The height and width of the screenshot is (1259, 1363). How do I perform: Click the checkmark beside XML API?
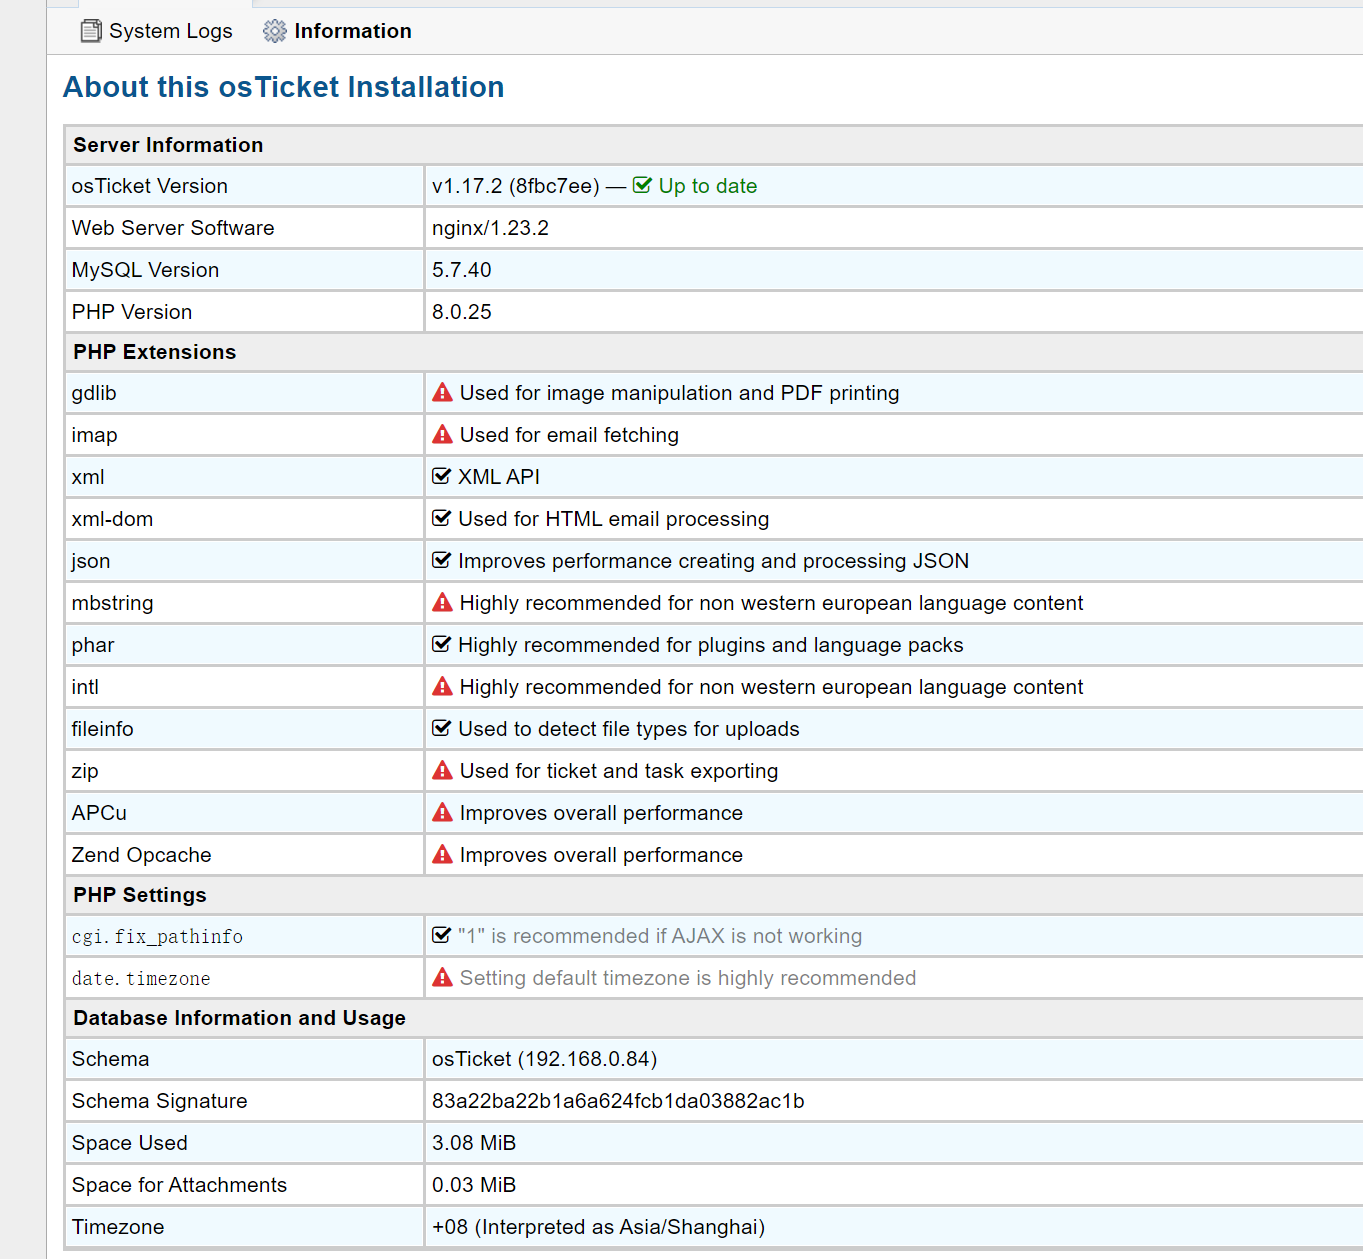coord(441,477)
